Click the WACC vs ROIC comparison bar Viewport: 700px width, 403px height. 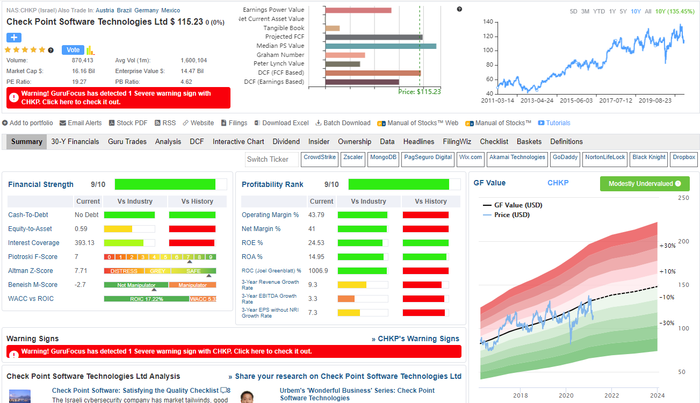pos(160,299)
